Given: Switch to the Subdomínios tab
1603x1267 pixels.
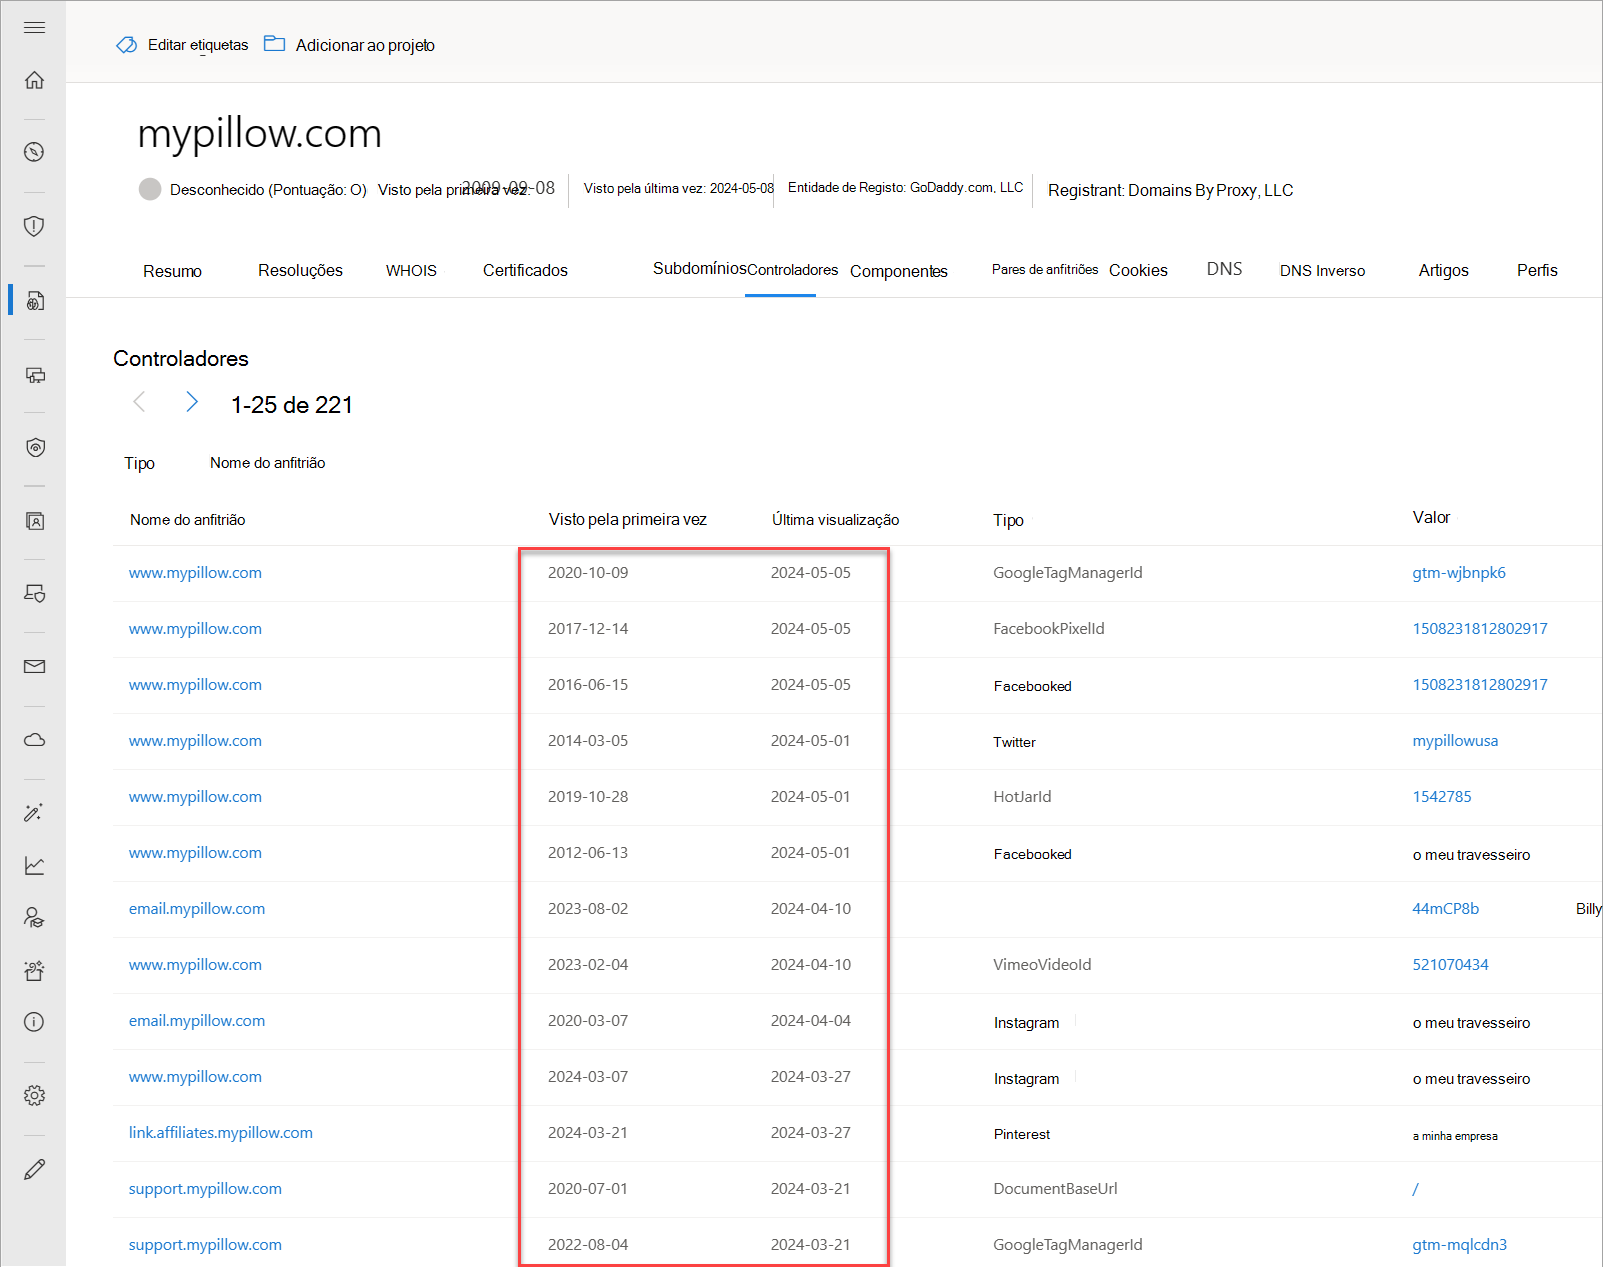Looking at the screenshot, I should (x=699, y=268).
